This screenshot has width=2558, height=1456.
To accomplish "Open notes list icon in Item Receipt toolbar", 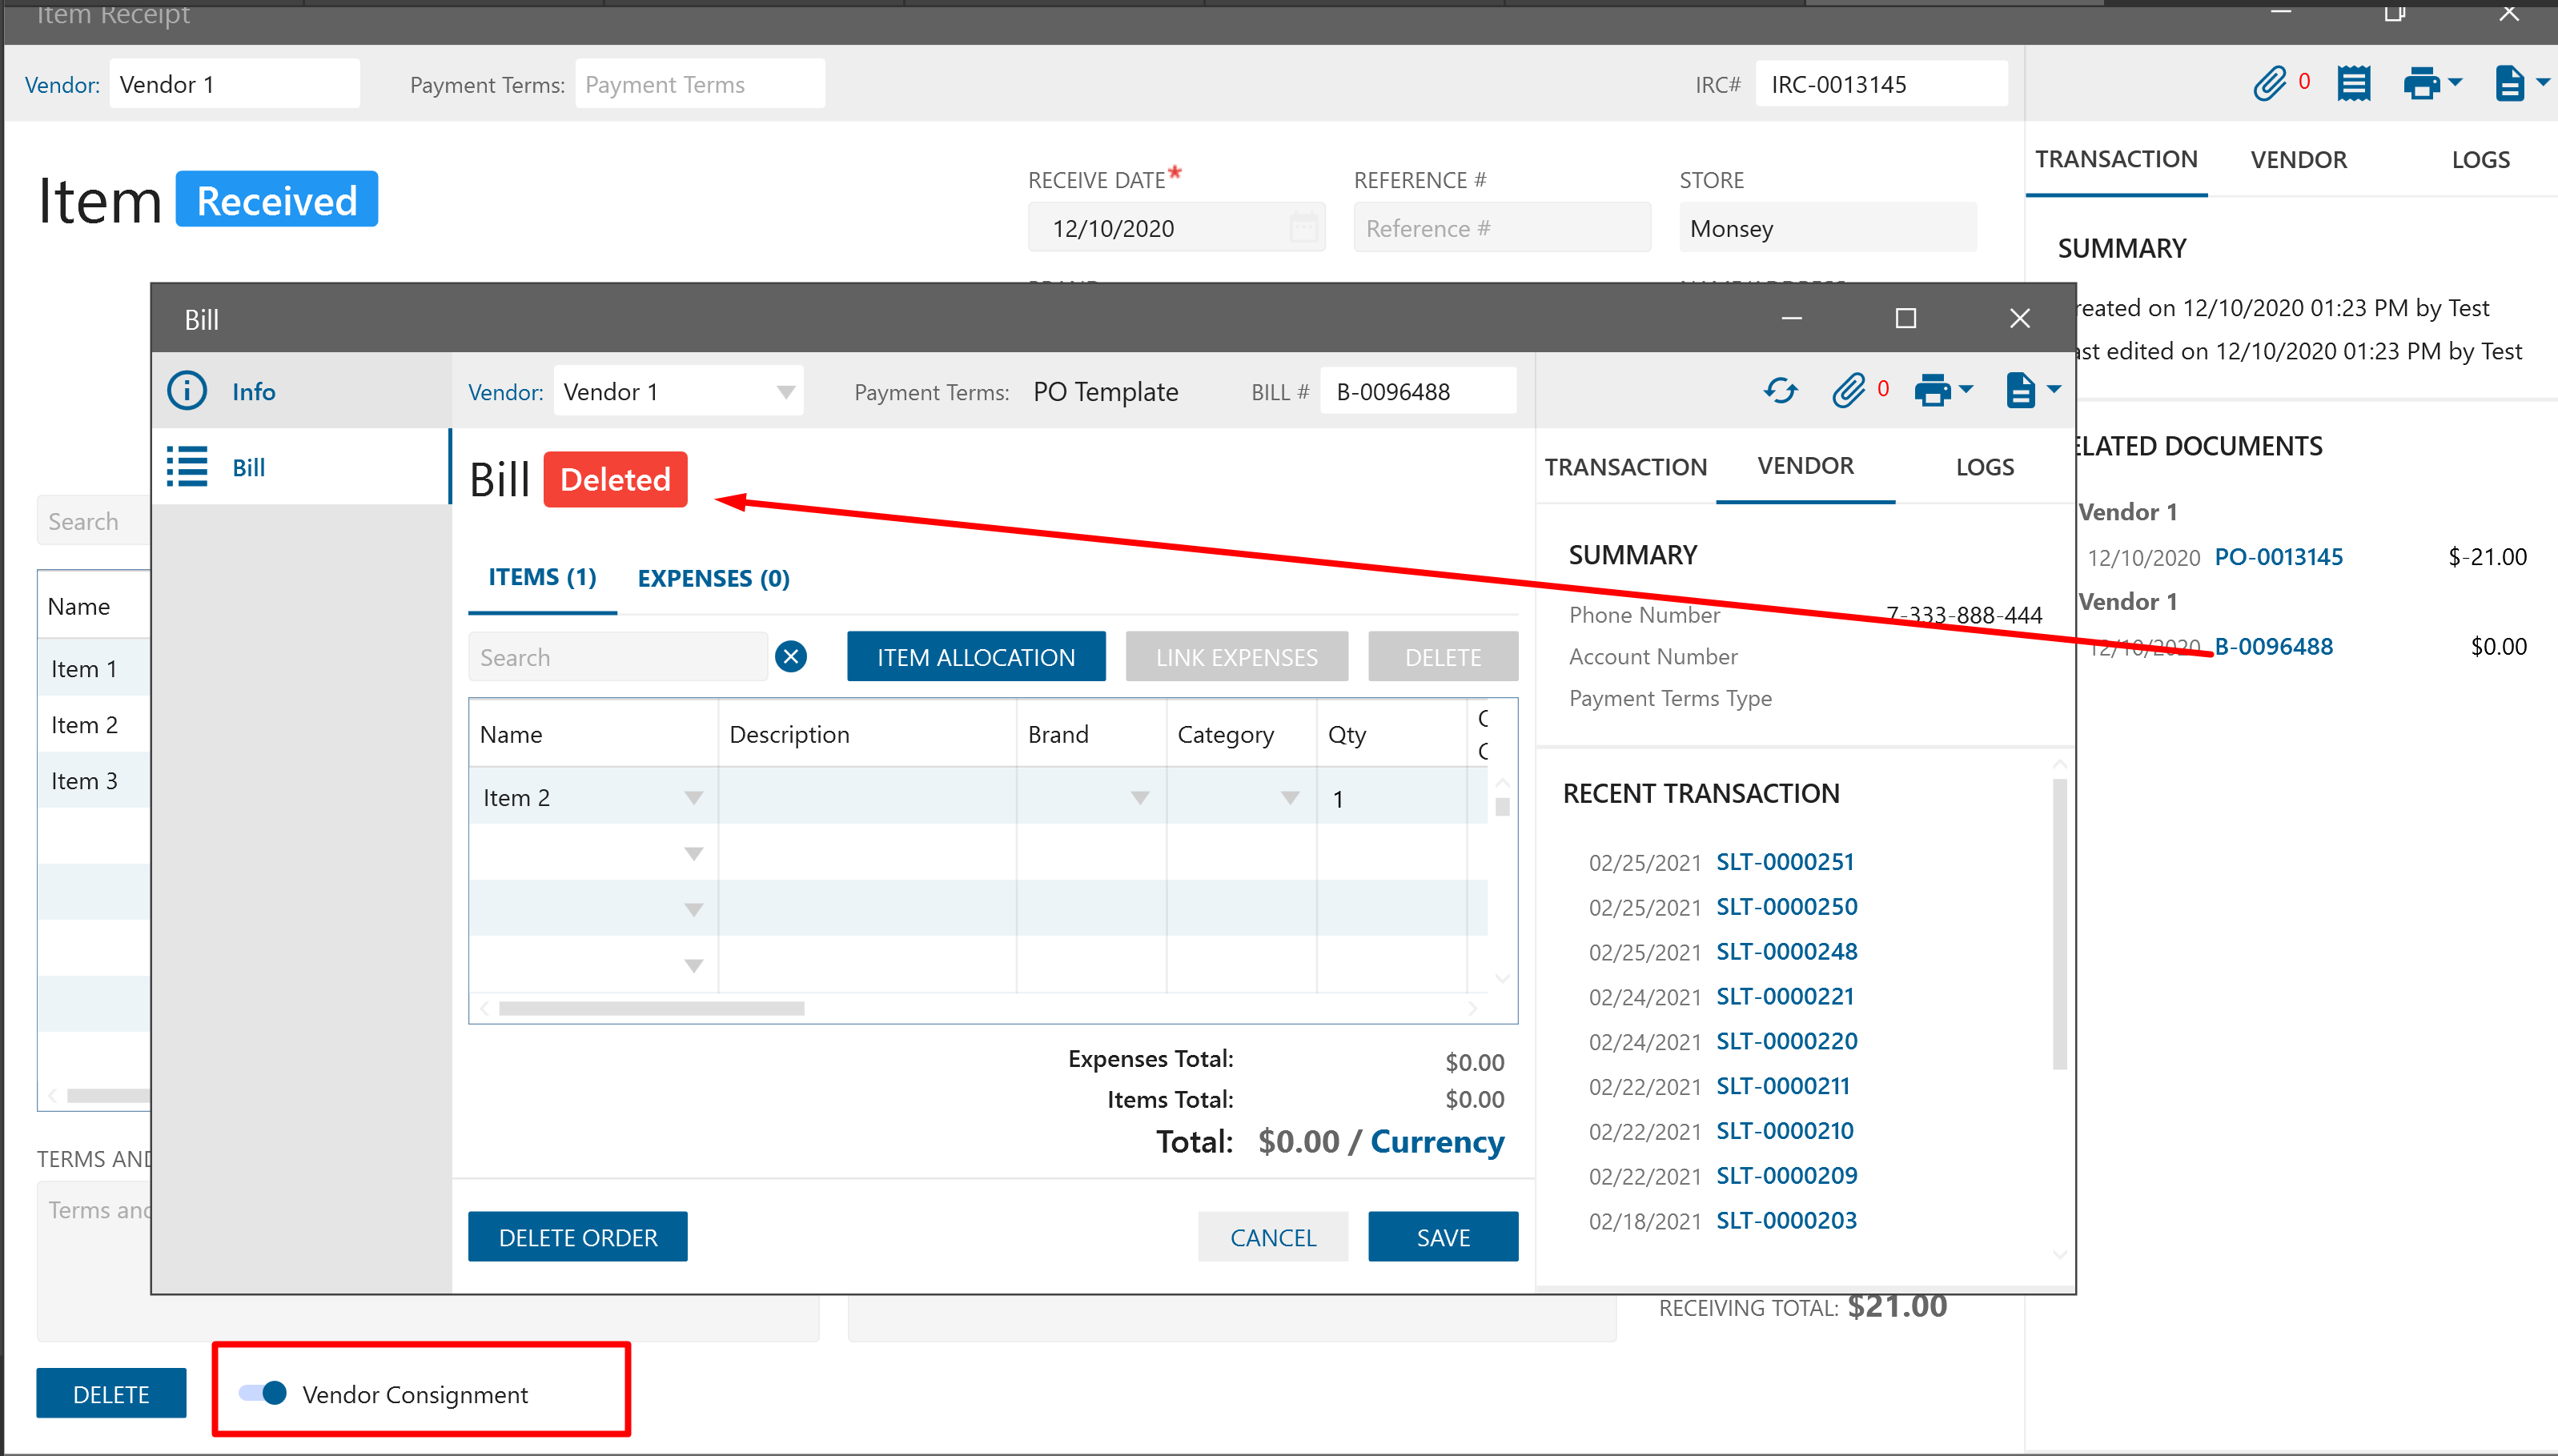I will [2353, 84].
